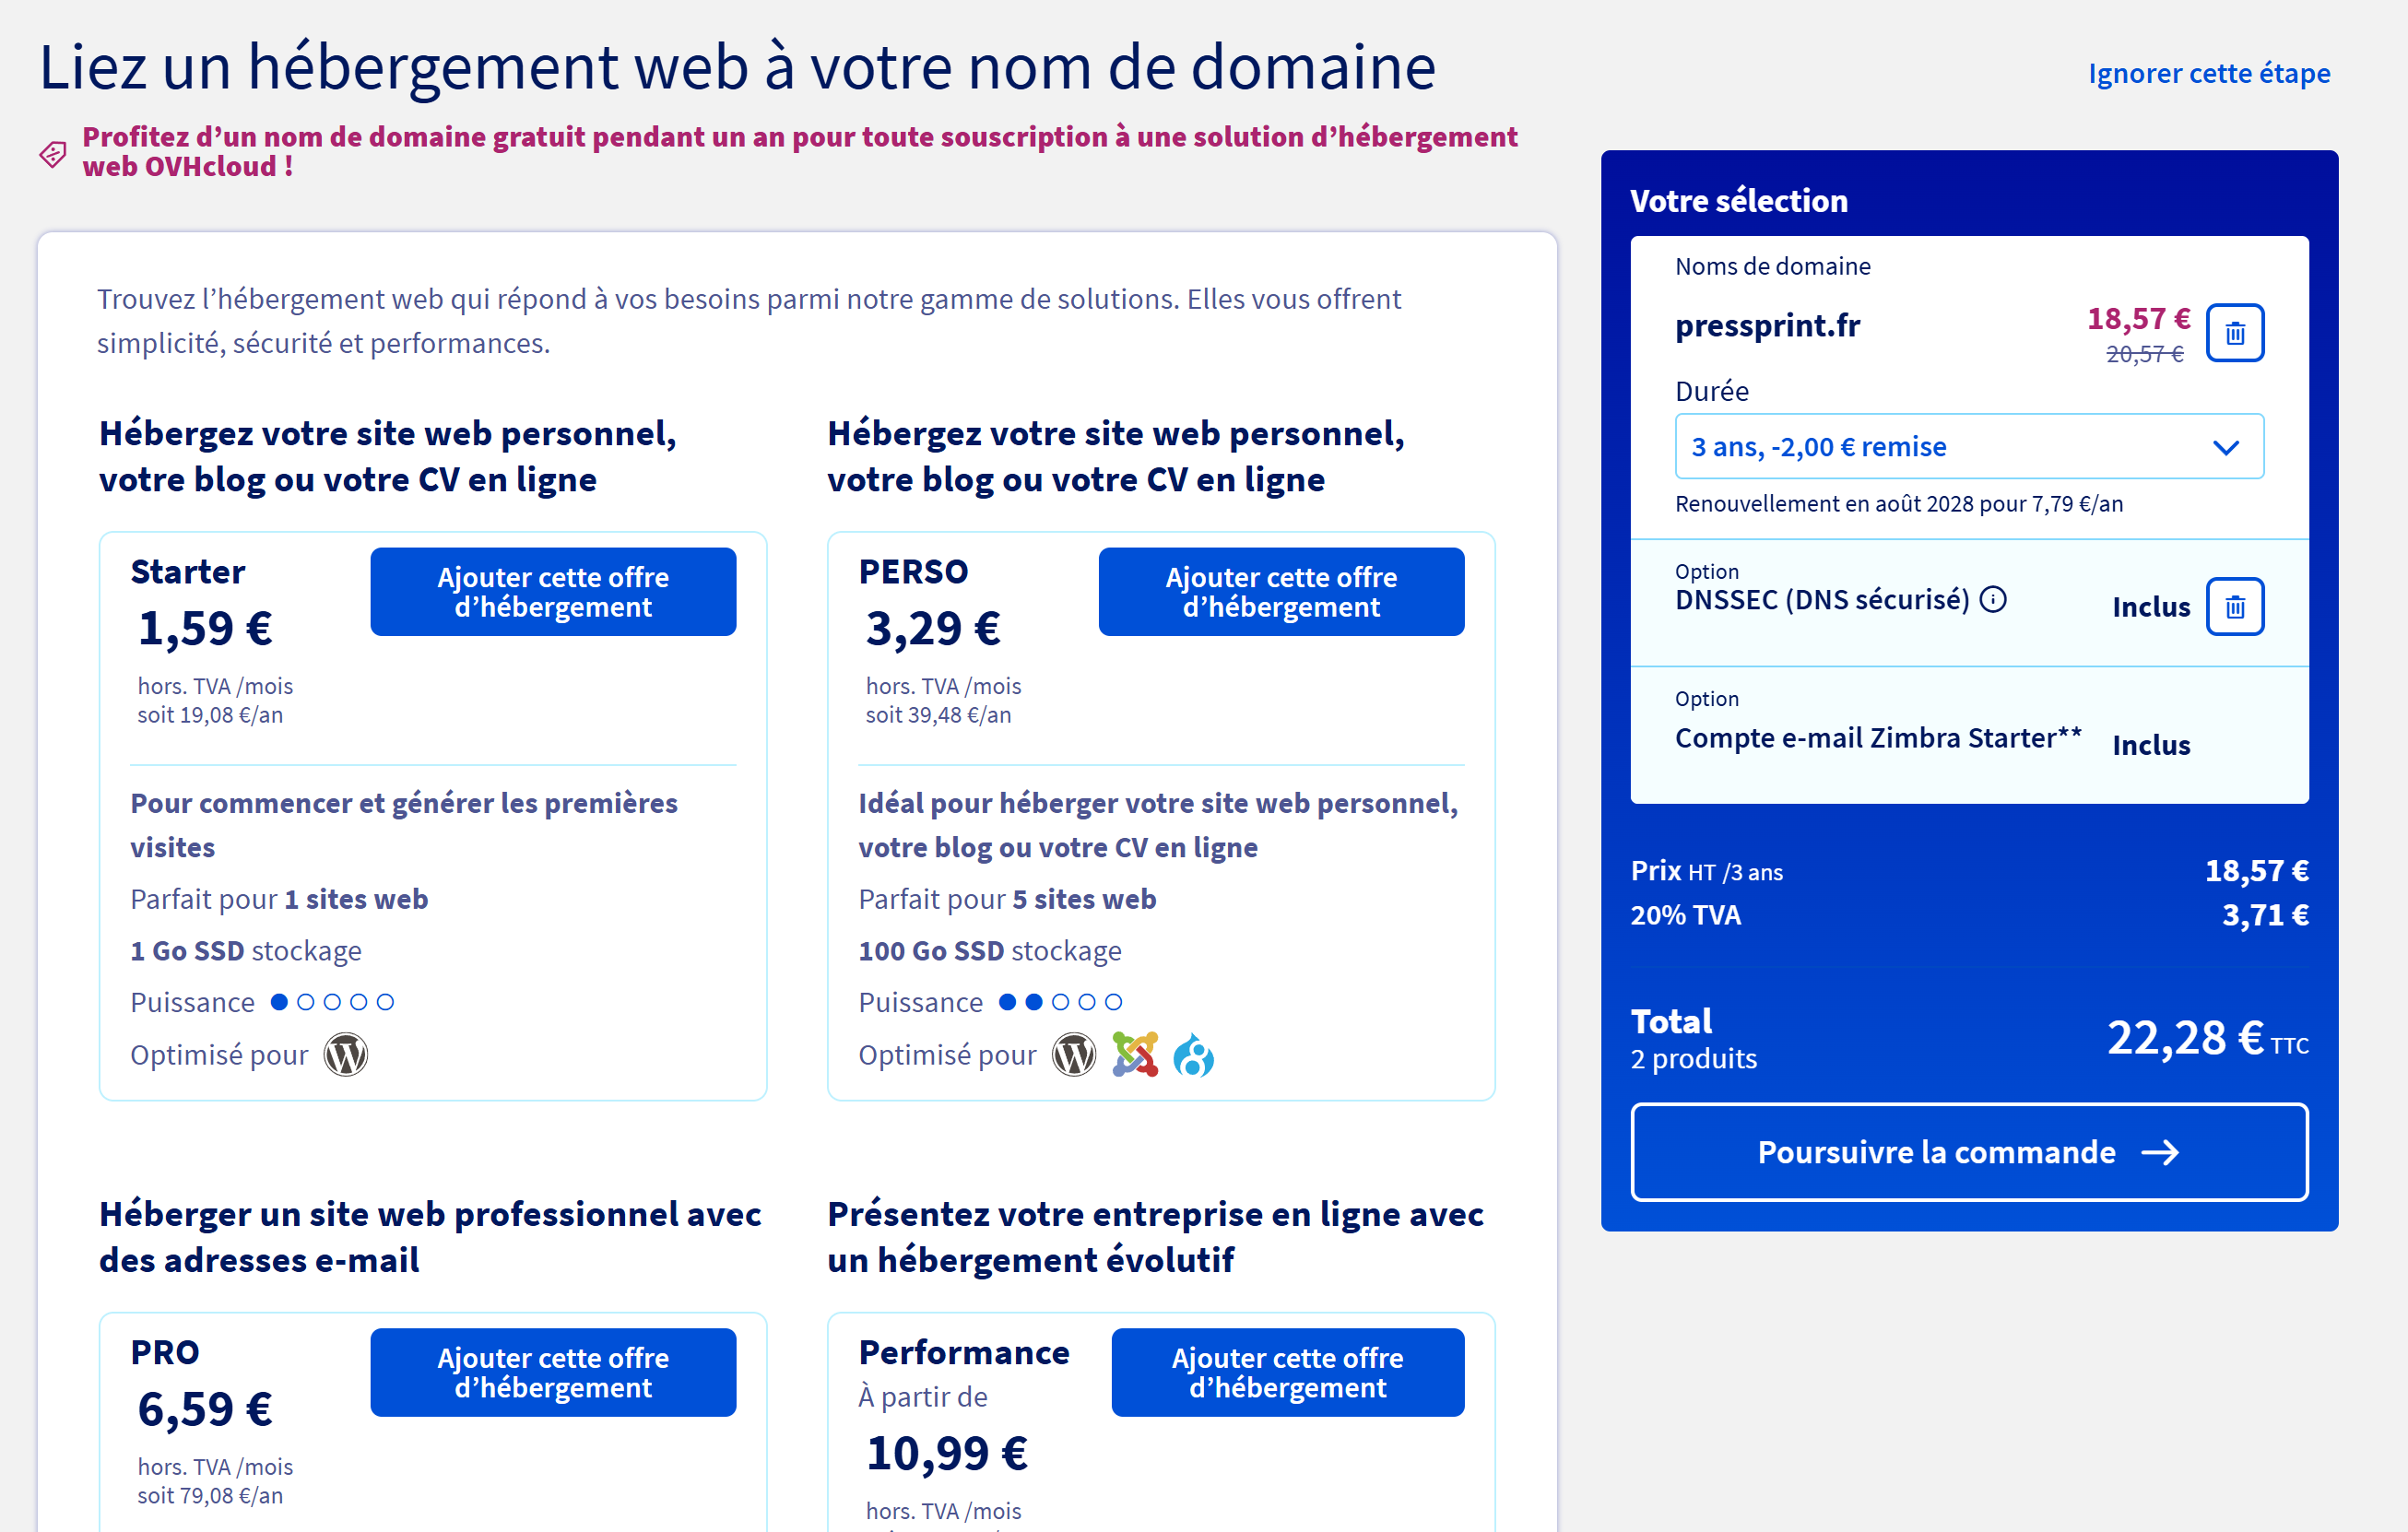Click the Compte e-mail Zimbra Starter option
The image size is (2408, 1532).
pyautogui.click(x=1877, y=738)
